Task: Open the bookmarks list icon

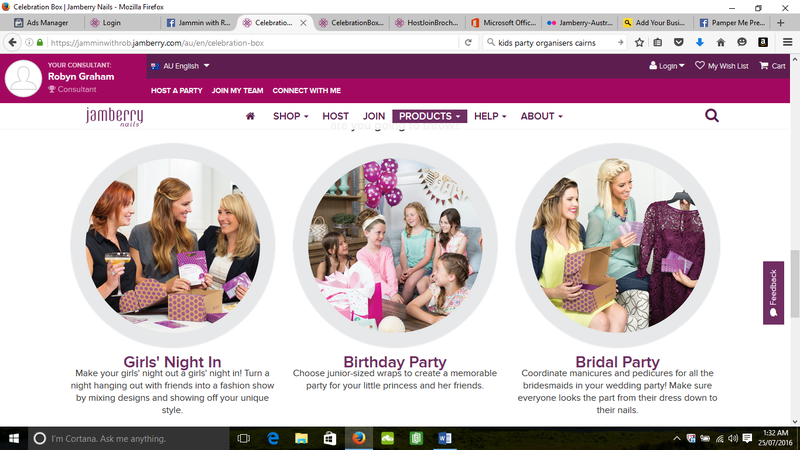Action: 658,42
